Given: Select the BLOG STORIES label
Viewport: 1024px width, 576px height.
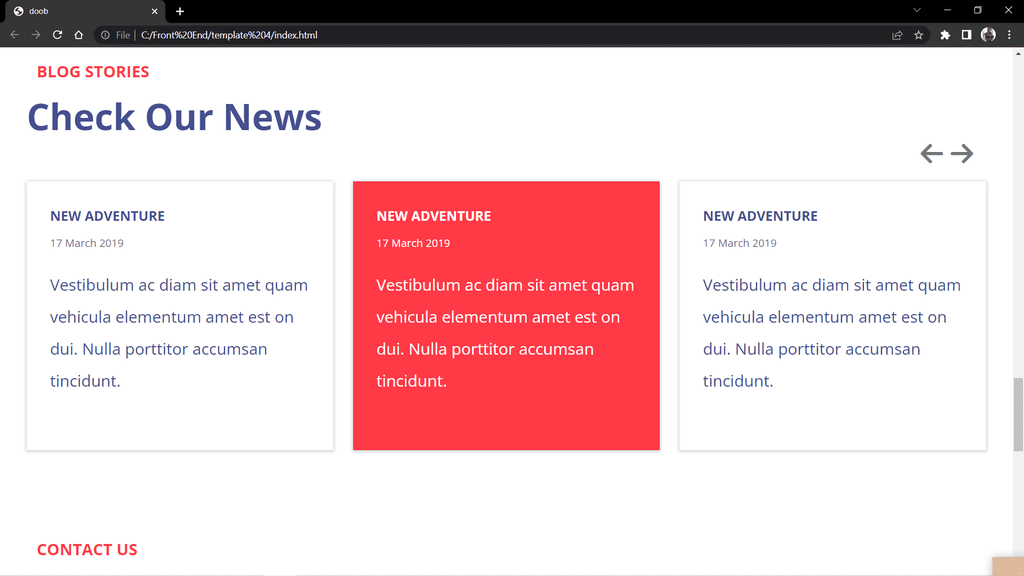Looking at the screenshot, I should point(93,72).
